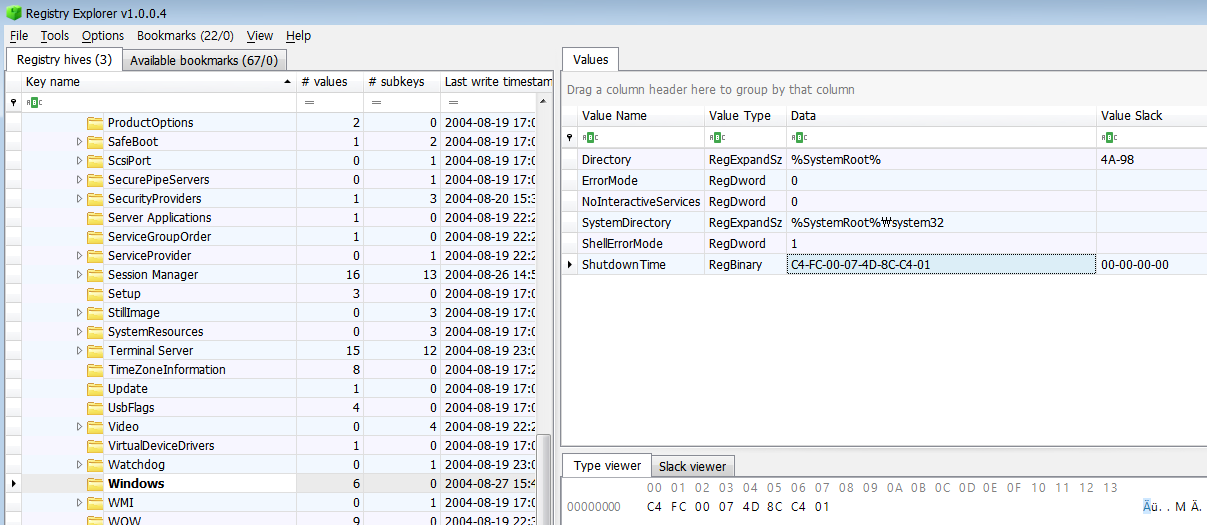Select the ErrorMode value row

pyautogui.click(x=884, y=181)
